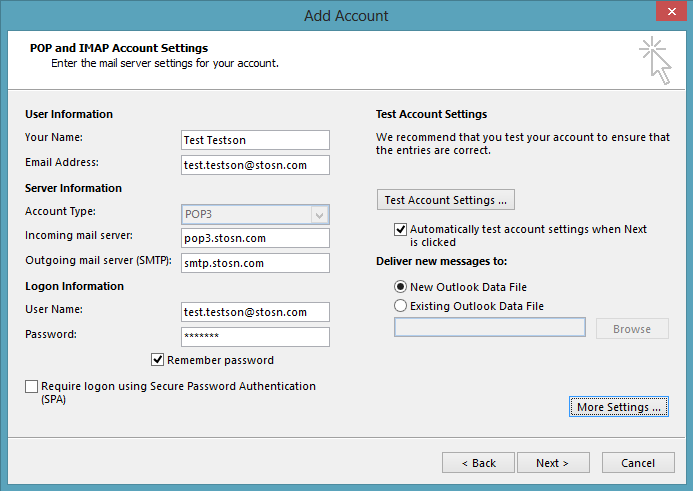693x491 pixels.
Task: Open the Account Type dropdown arrow
Action: tap(320, 215)
